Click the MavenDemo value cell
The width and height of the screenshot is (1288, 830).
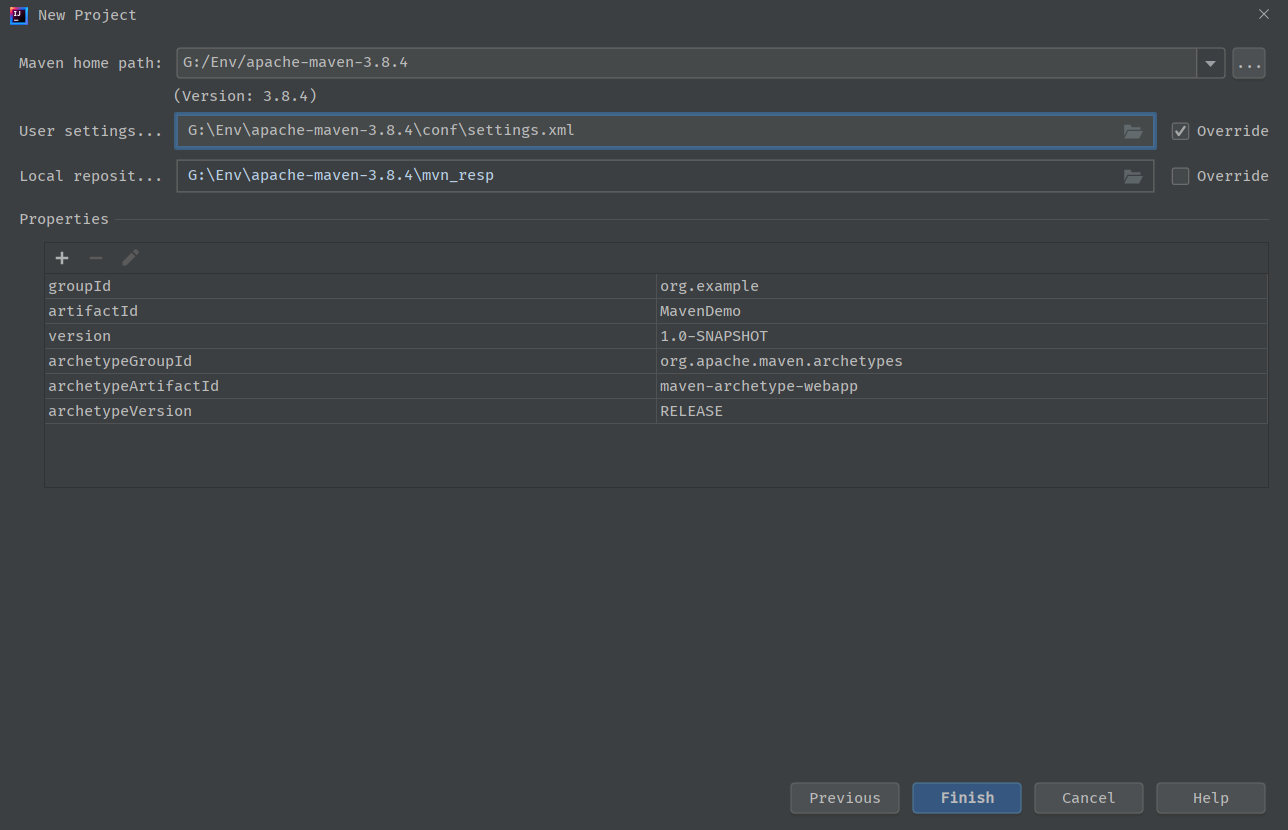coord(962,311)
